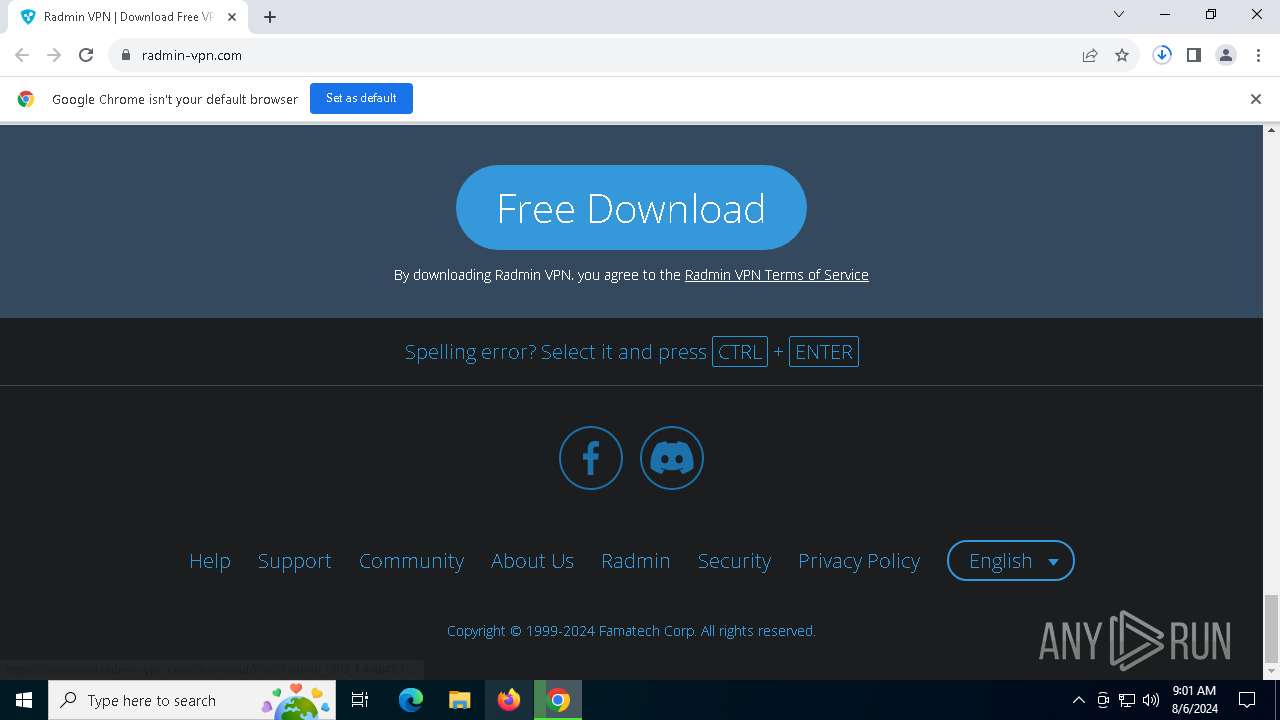Open the Radmin VPN Terms of Service
1280x720 pixels.
pyautogui.click(x=776, y=275)
